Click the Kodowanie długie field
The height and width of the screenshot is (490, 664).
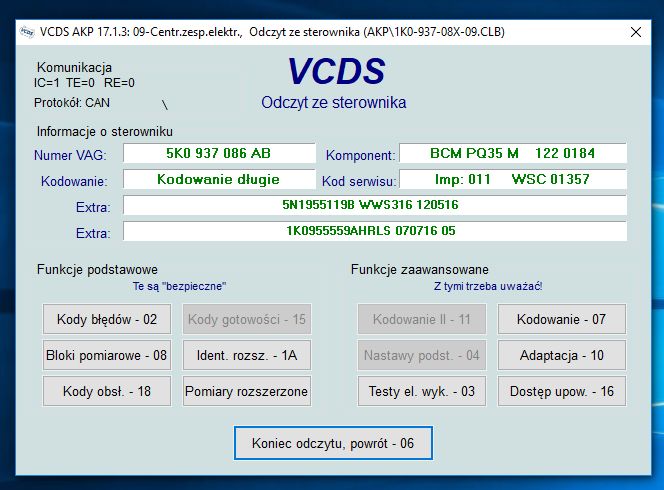pos(218,180)
